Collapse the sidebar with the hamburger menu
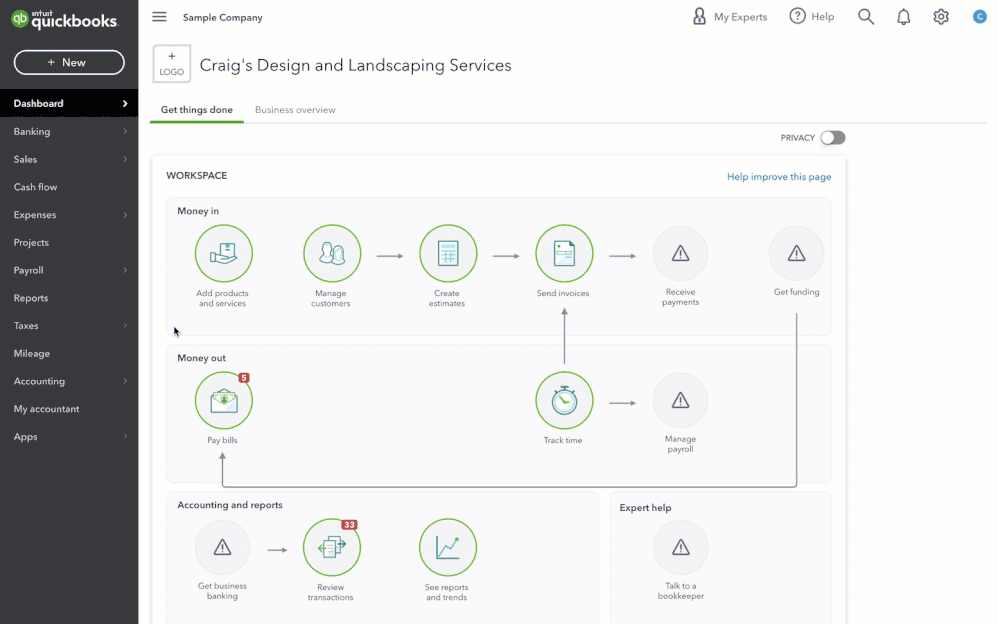 click(159, 17)
